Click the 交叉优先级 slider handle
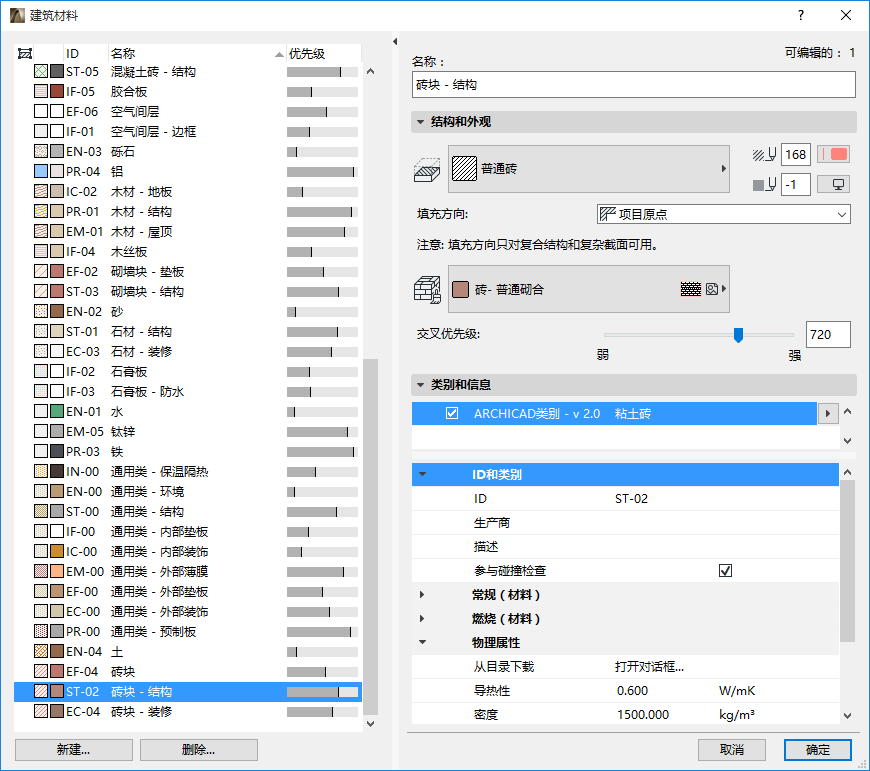The height and width of the screenshot is (771, 870). pos(738,335)
